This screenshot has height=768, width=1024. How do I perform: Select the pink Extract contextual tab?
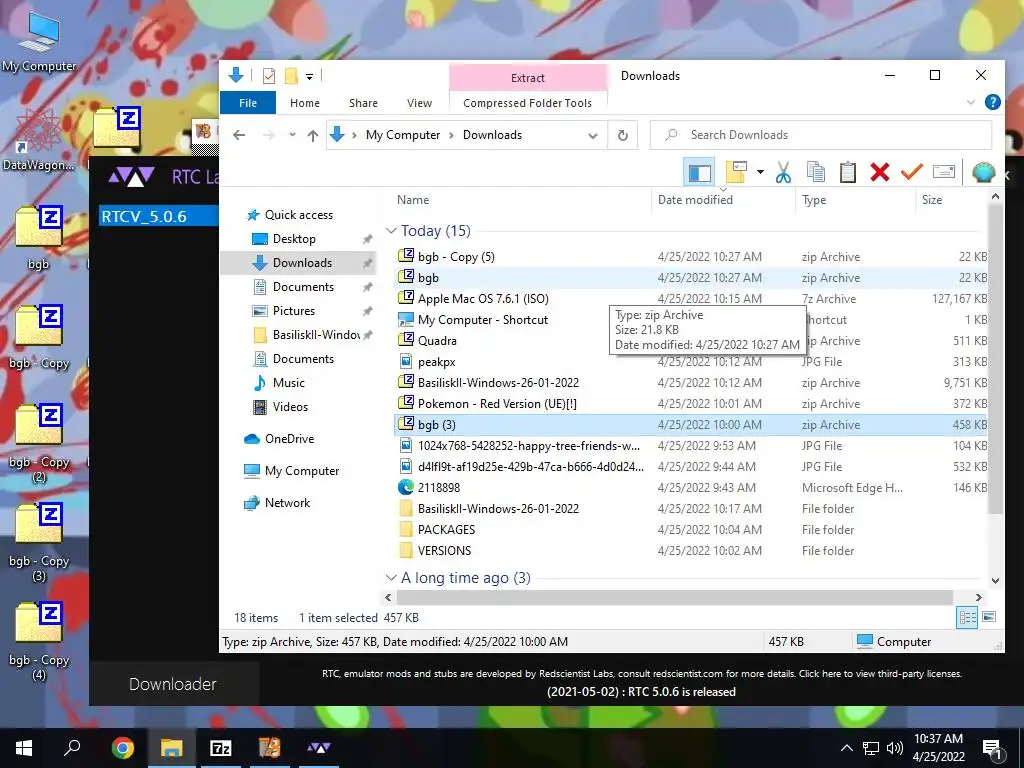(528, 78)
